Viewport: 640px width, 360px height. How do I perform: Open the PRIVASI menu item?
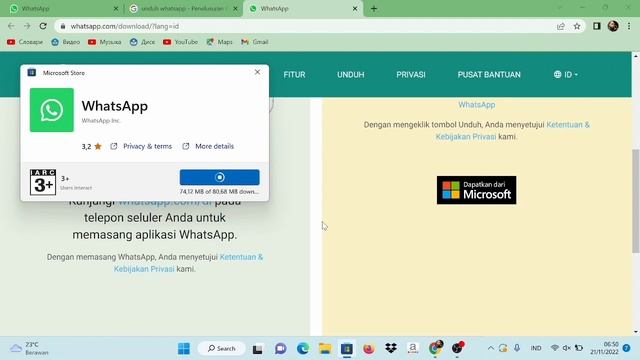(411, 75)
